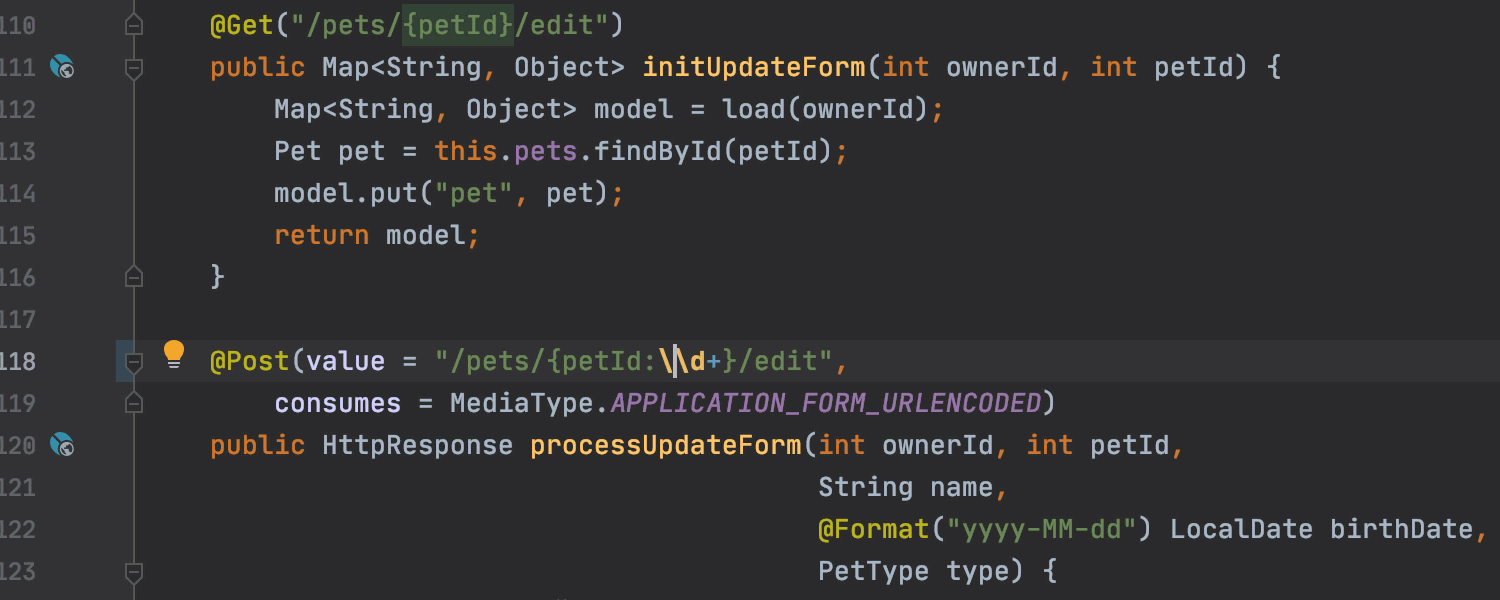Image resolution: width=1500 pixels, height=600 pixels.
Task: Click the fold marker beside line 123
Action: point(134,573)
